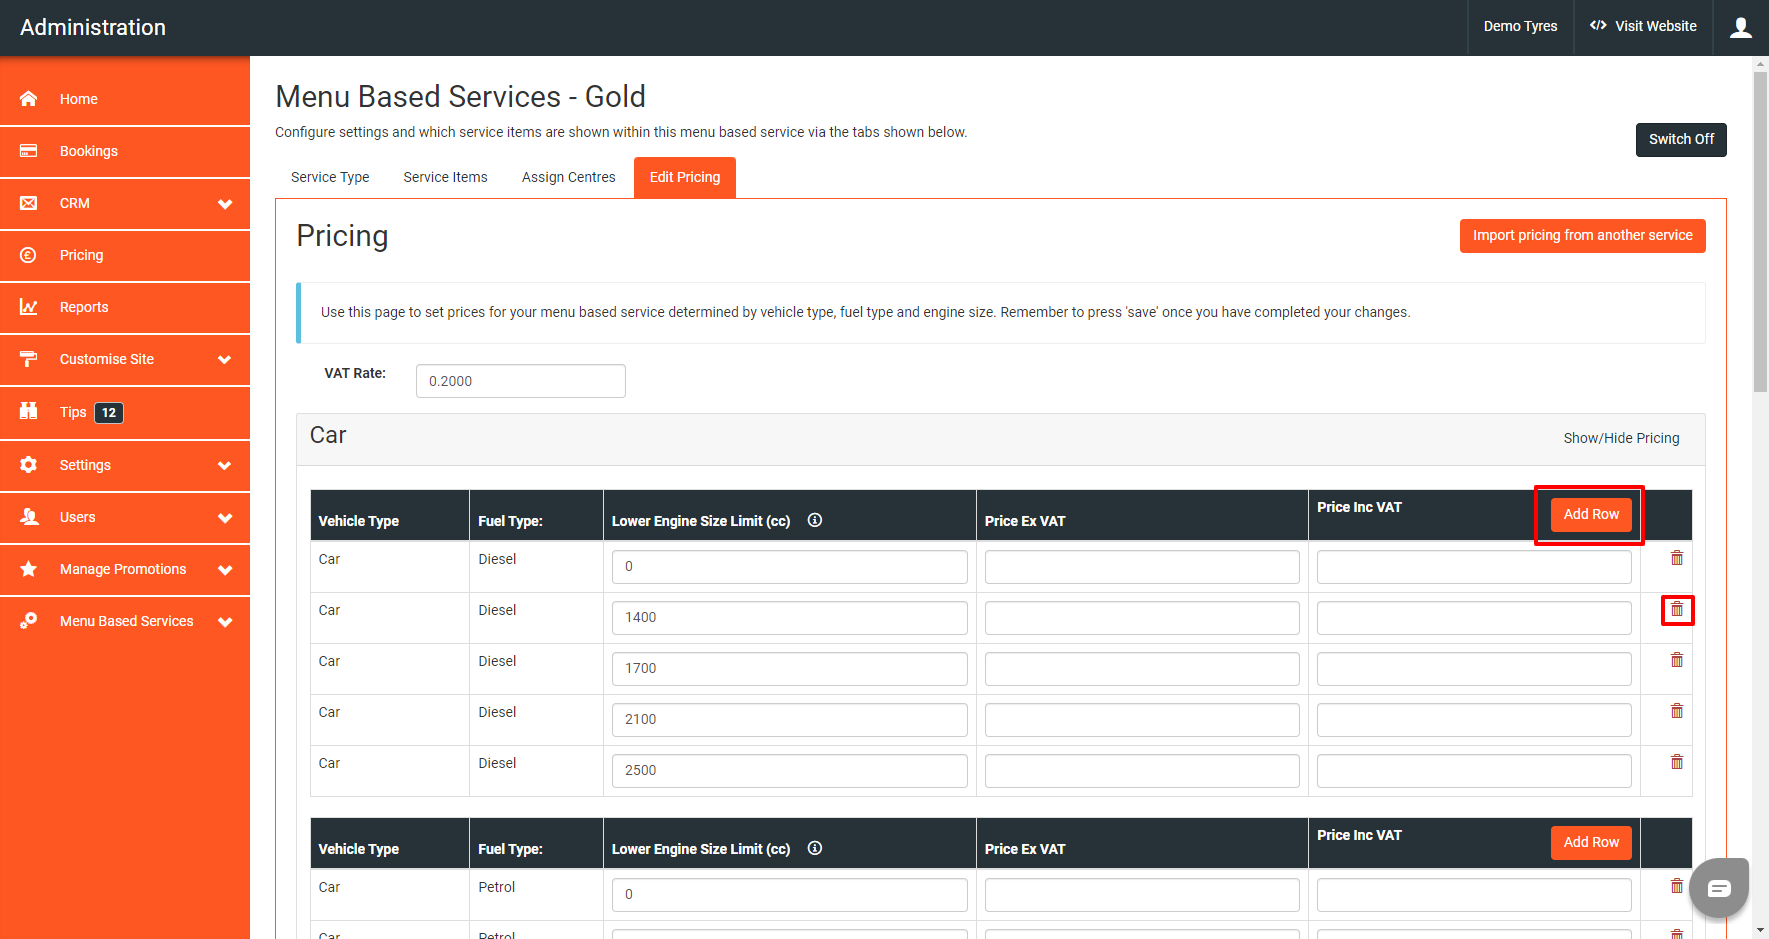Click the Tips badge showing 12
The image size is (1769, 939).
109,412
